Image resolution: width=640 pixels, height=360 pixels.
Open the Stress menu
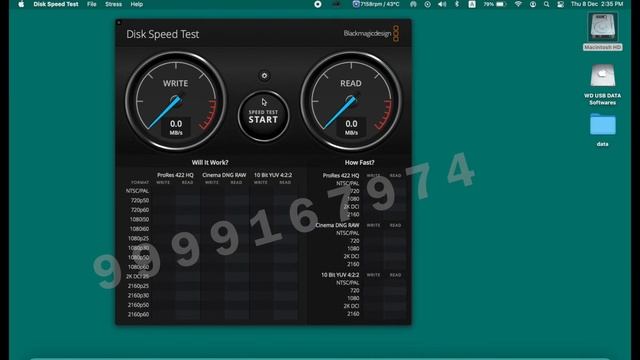[x=113, y=4]
